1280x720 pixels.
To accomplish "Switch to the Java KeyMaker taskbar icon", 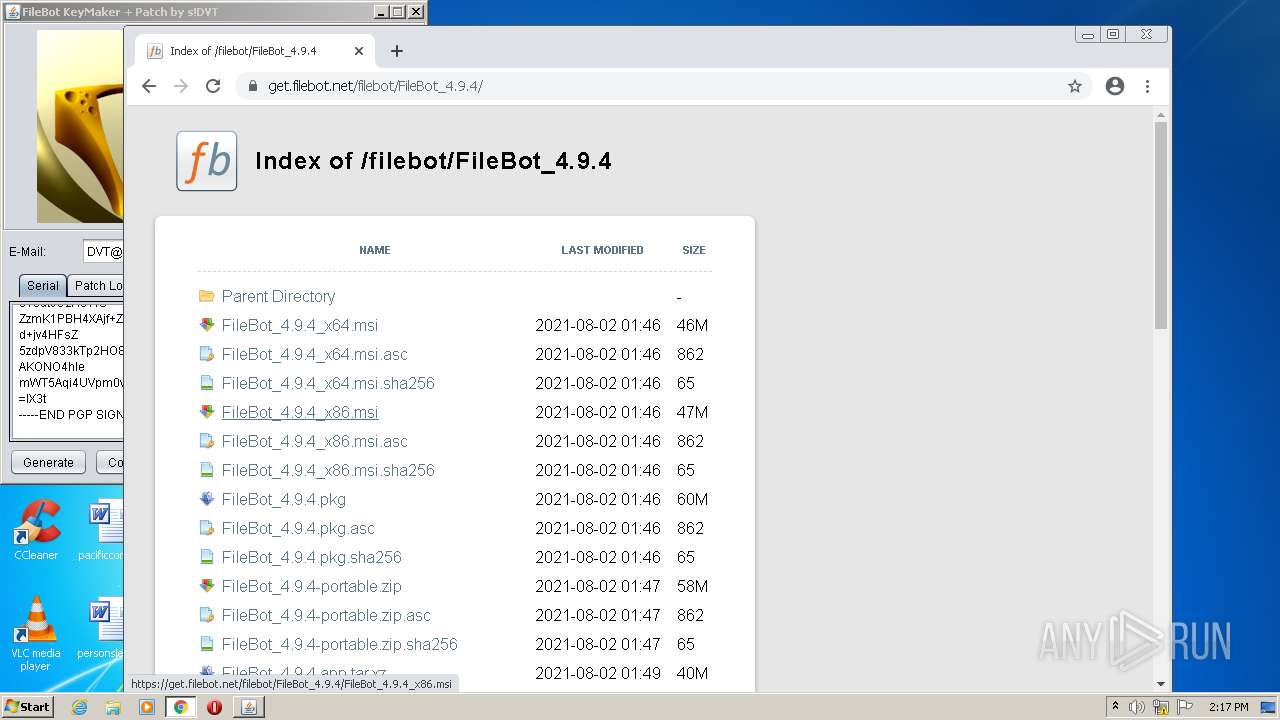I will 249,707.
